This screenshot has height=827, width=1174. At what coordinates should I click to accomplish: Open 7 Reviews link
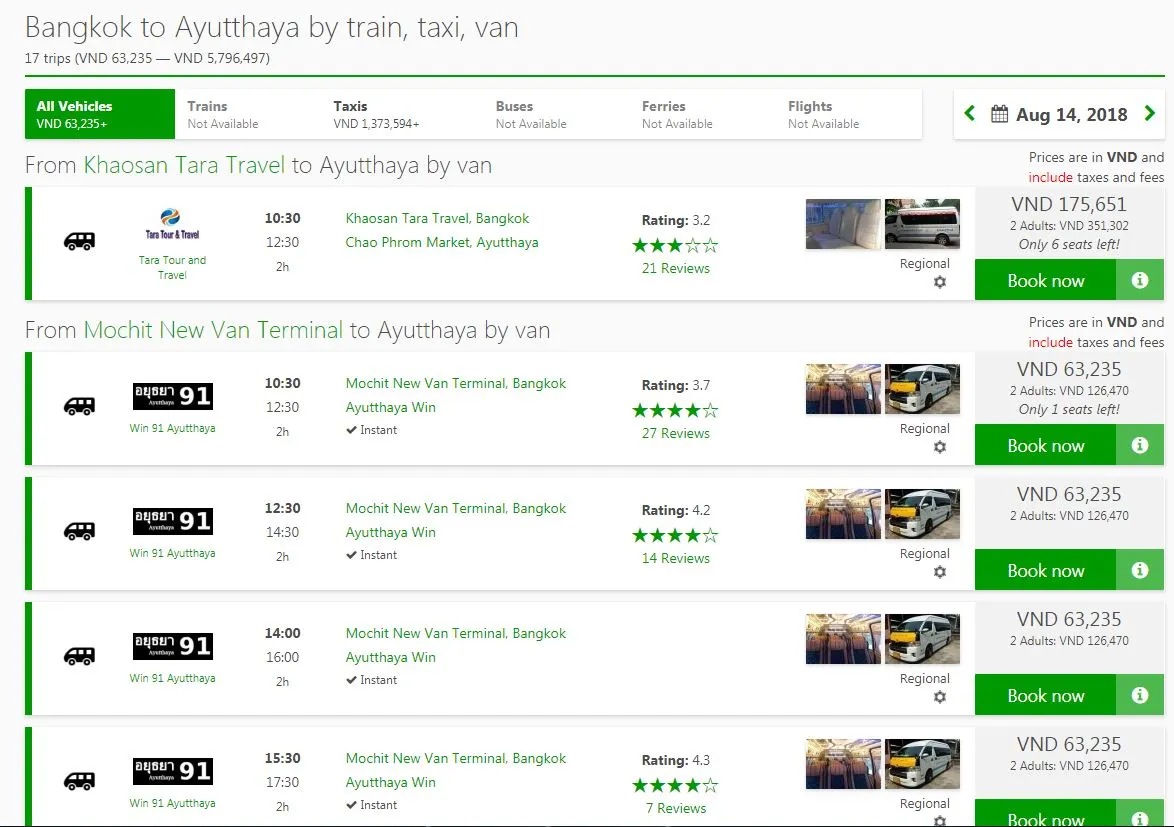click(675, 808)
